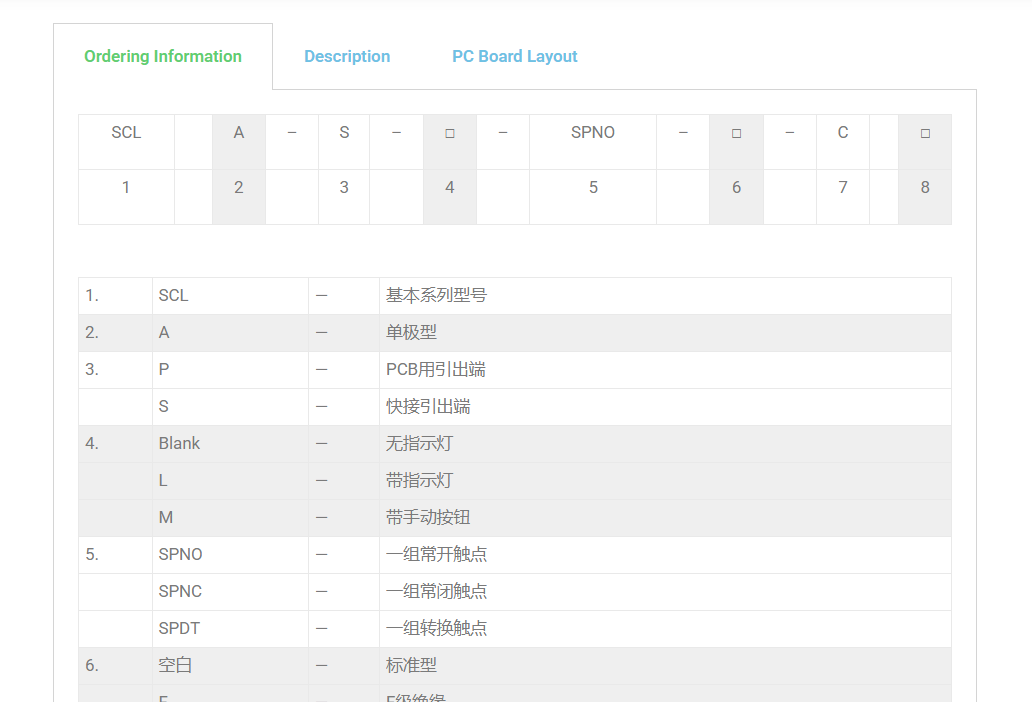The height and width of the screenshot is (702, 1032).
Task: Click the SCL cell above number 1
Action: coord(126,133)
